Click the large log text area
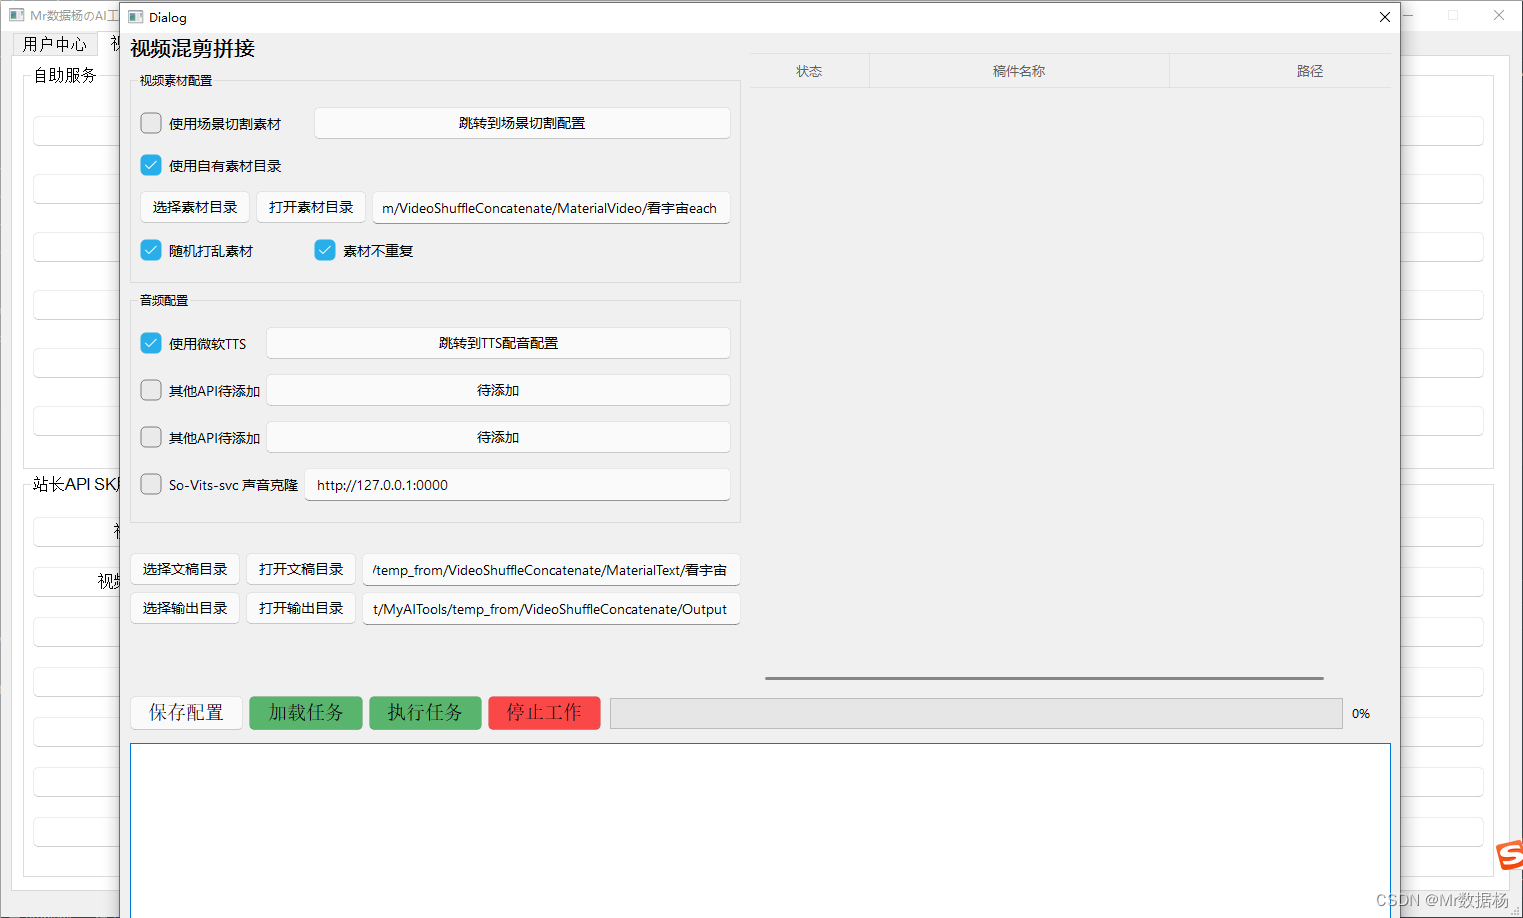The height and width of the screenshot is (918, 1523). click(x=760, y=830)
